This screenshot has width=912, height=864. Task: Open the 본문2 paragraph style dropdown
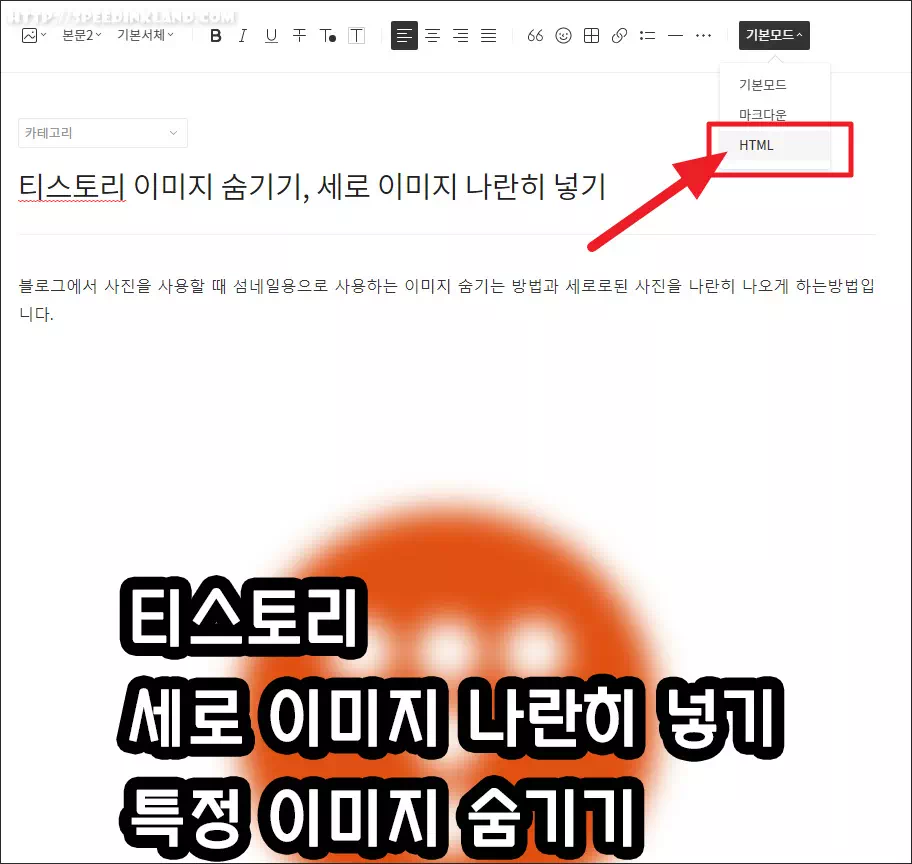click(x=81, y=35)
